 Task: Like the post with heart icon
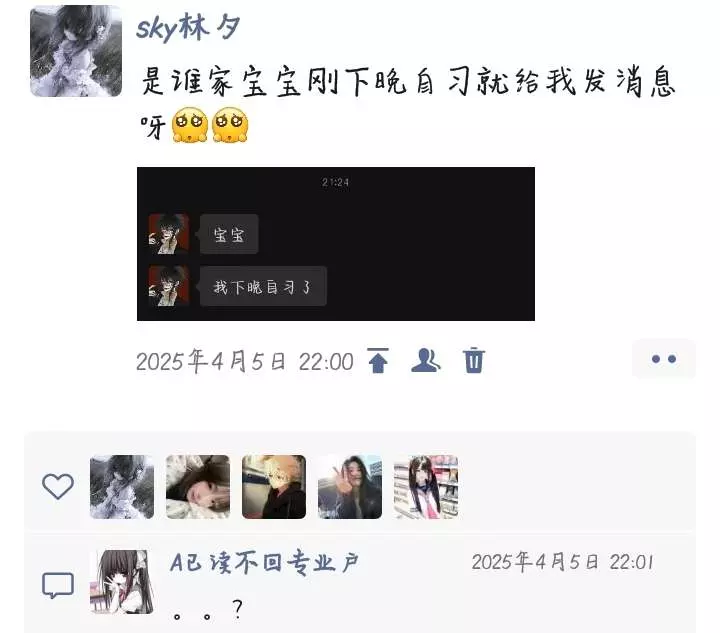(58, 486)
